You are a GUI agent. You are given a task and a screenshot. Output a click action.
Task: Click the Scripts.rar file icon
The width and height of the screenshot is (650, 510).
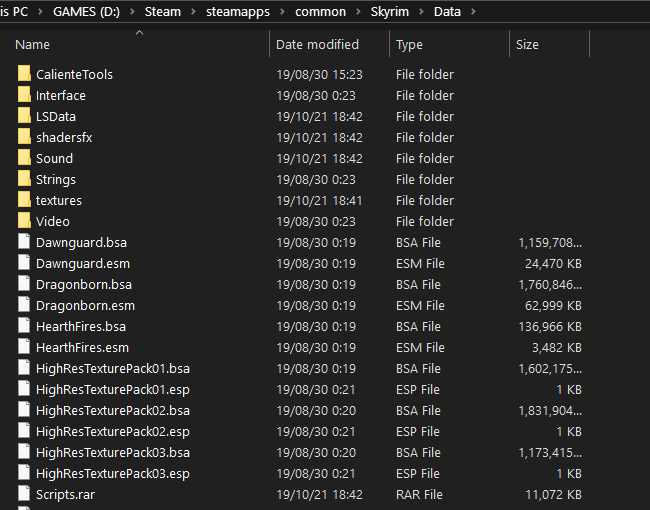point(24,494)
